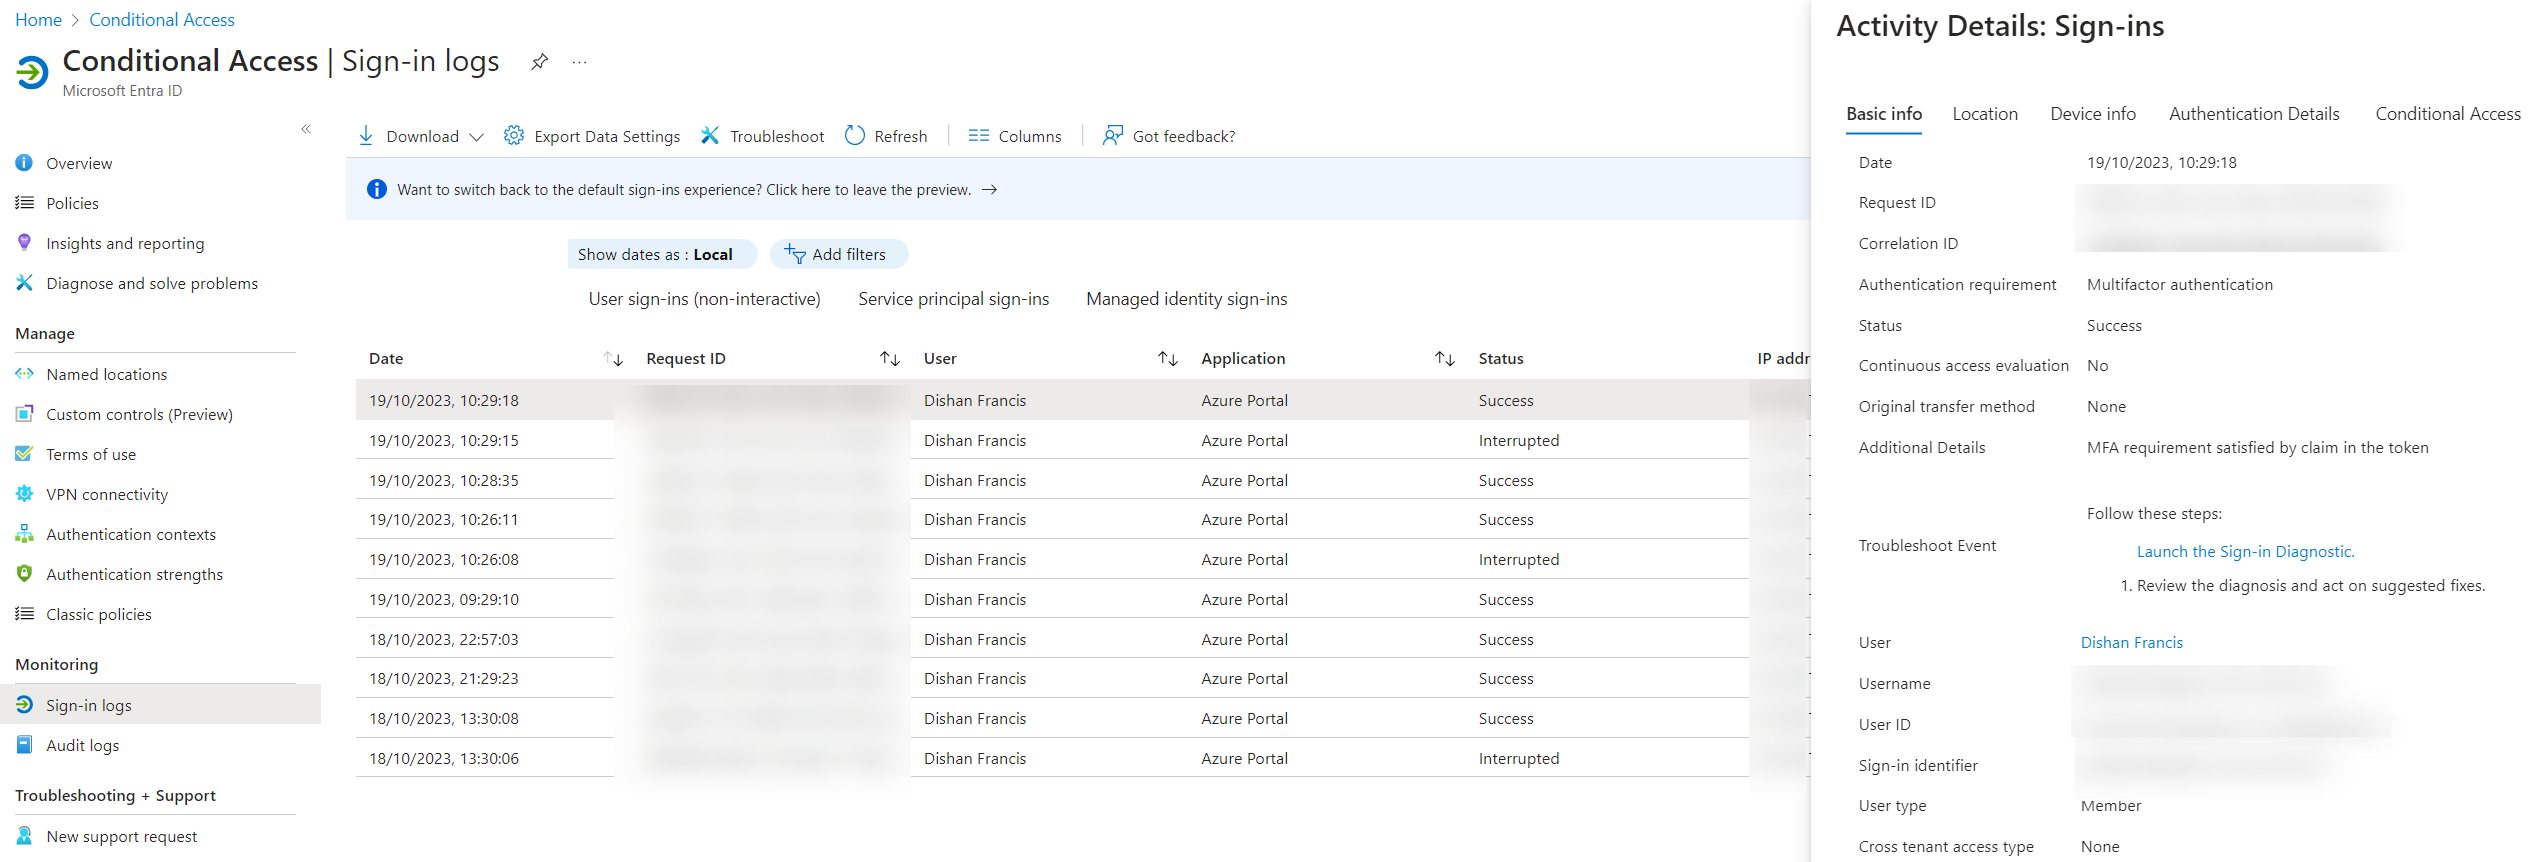
Task: Click the Custom controls (Preview) icon
Action: [x=24, y=414]
